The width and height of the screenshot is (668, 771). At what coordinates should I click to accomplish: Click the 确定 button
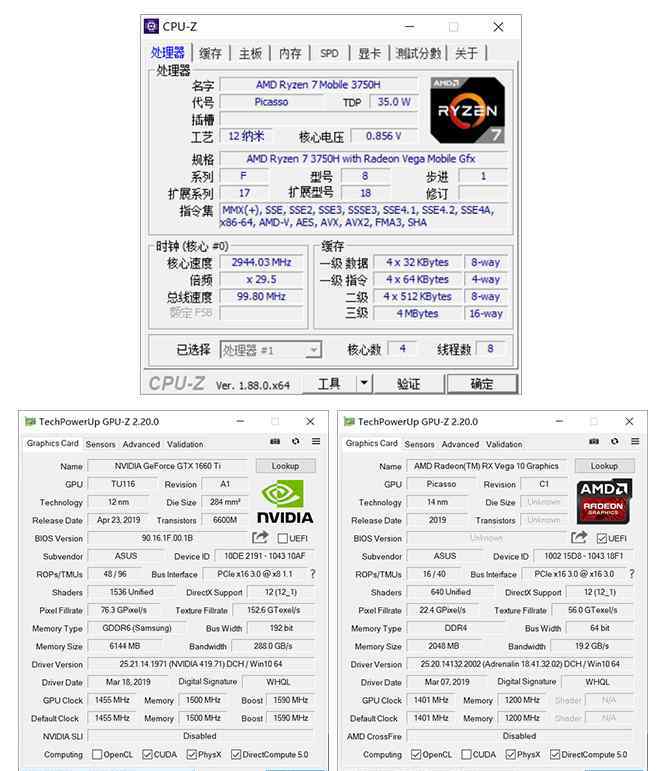point(482,384)
